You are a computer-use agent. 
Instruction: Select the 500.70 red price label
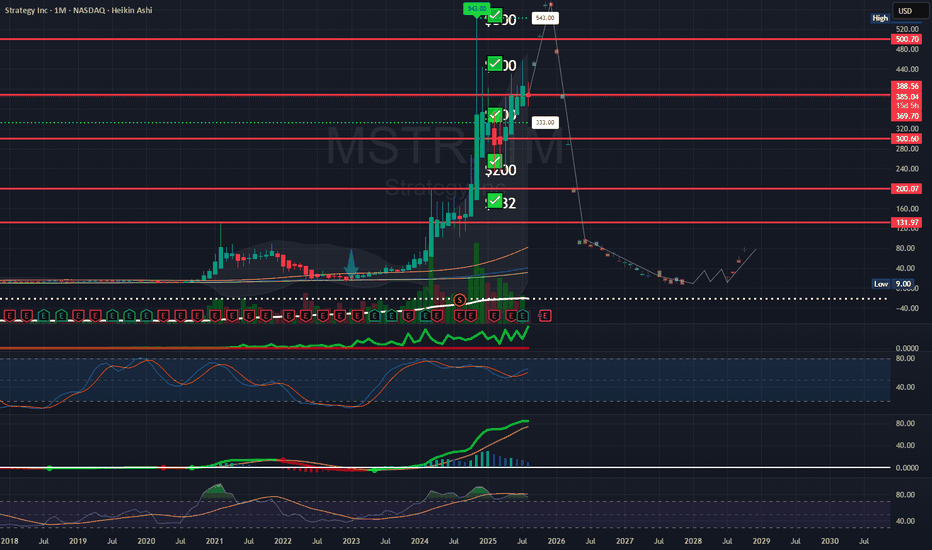[x=907, y=39]
